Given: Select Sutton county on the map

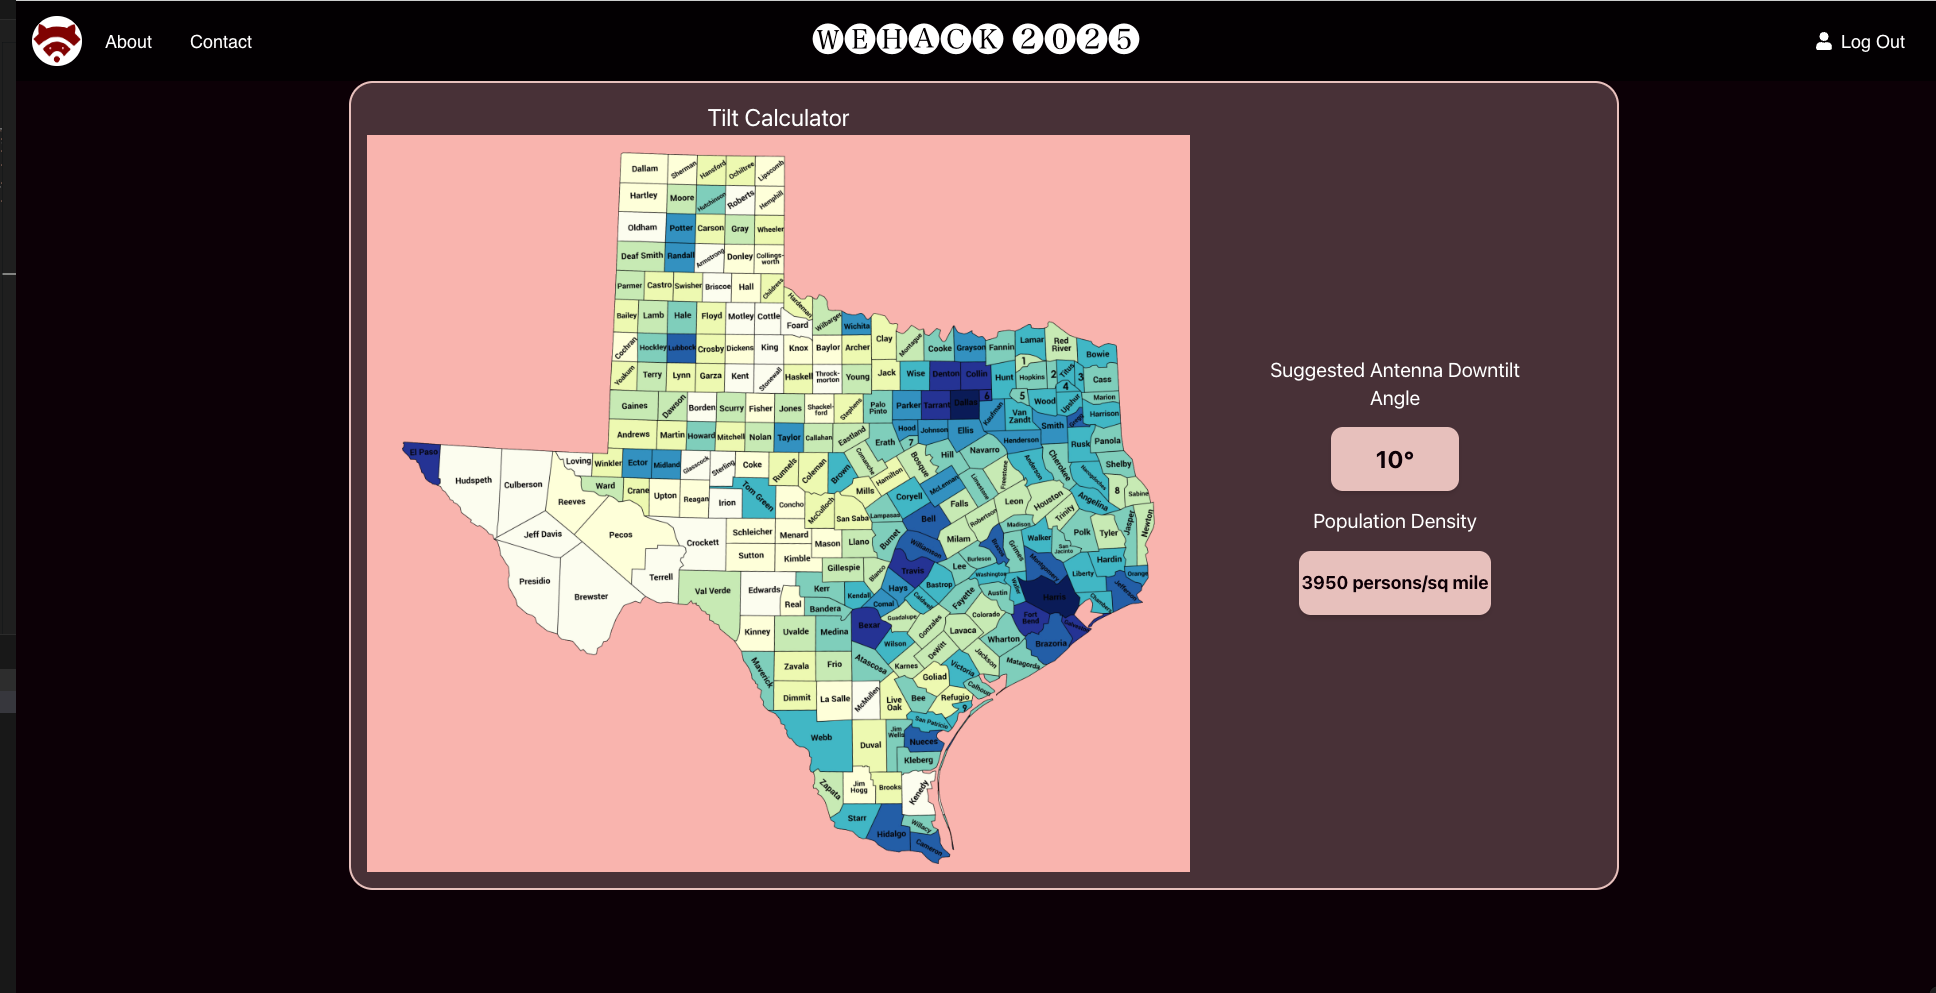Looking at the screenshot, I should point(751,555).
